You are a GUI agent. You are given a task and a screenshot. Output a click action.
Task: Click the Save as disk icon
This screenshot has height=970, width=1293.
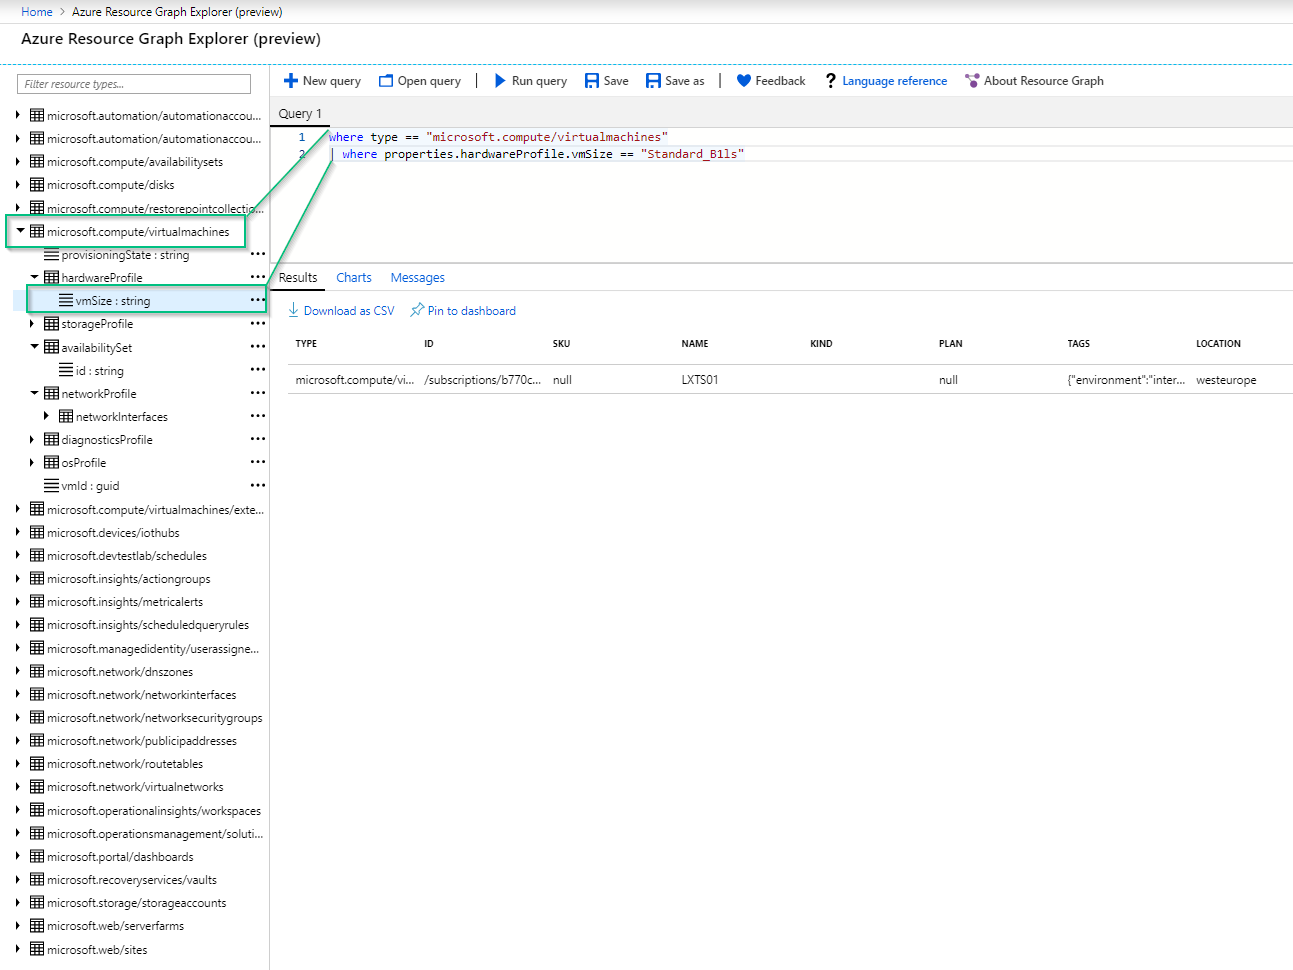tap(653, 81)
